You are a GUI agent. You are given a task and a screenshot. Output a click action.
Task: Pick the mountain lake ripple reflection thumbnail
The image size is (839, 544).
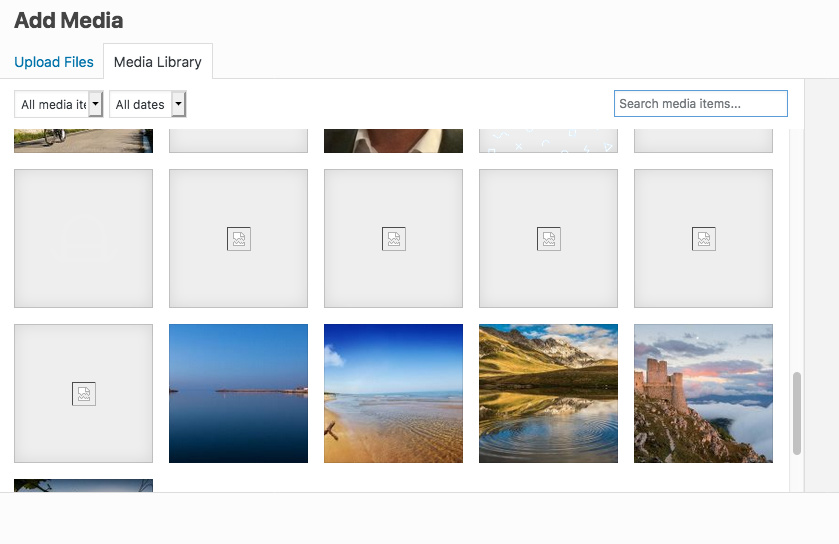(548, 393)
